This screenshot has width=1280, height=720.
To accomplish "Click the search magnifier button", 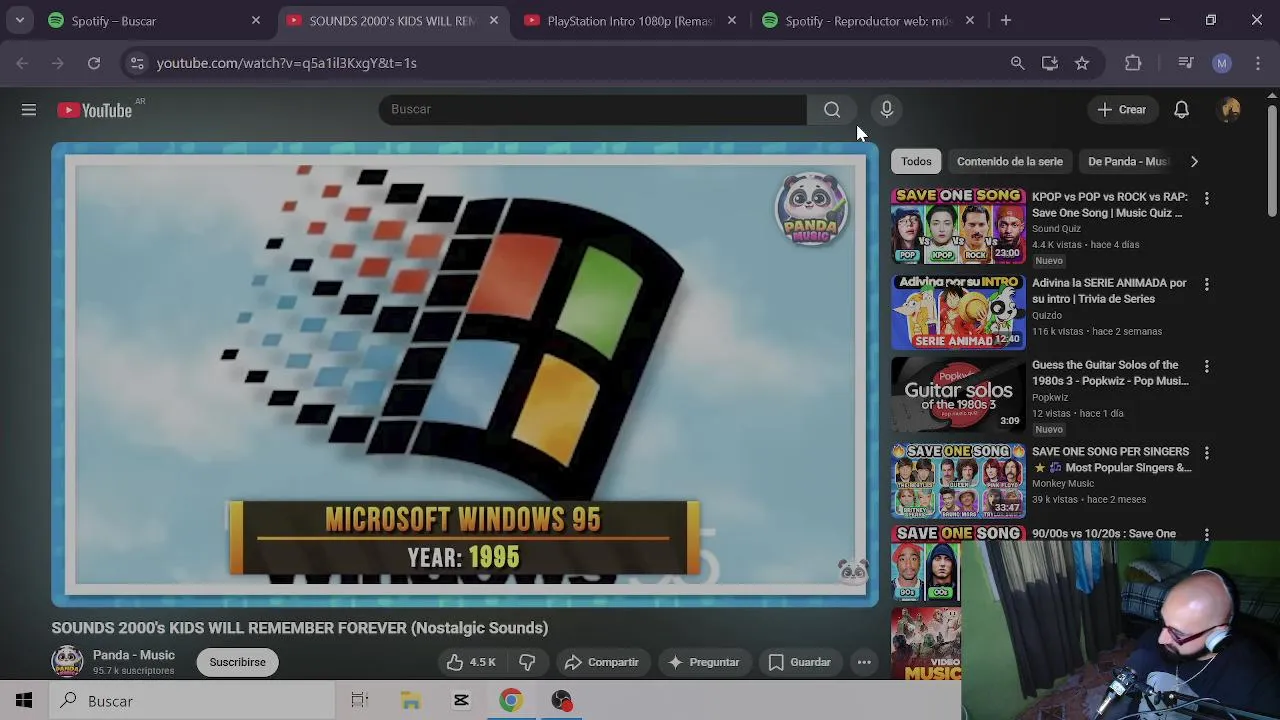I will point(832,109).
